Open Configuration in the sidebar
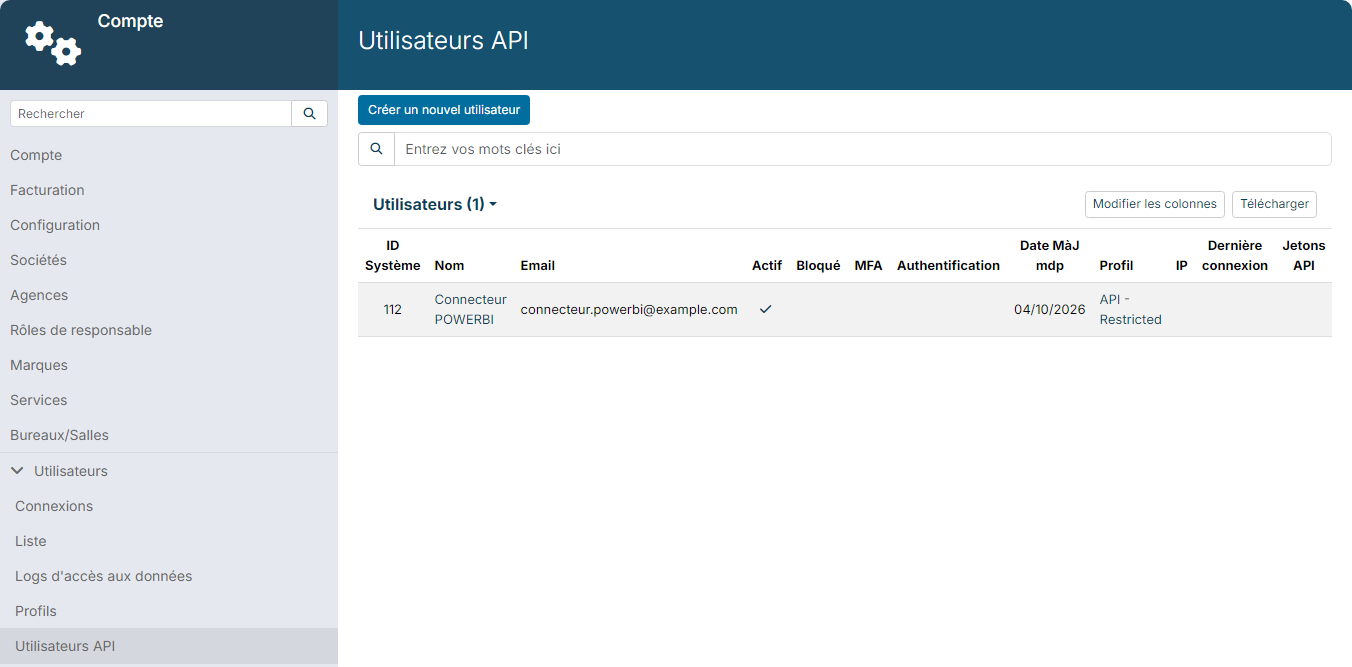 click(55, 225)
